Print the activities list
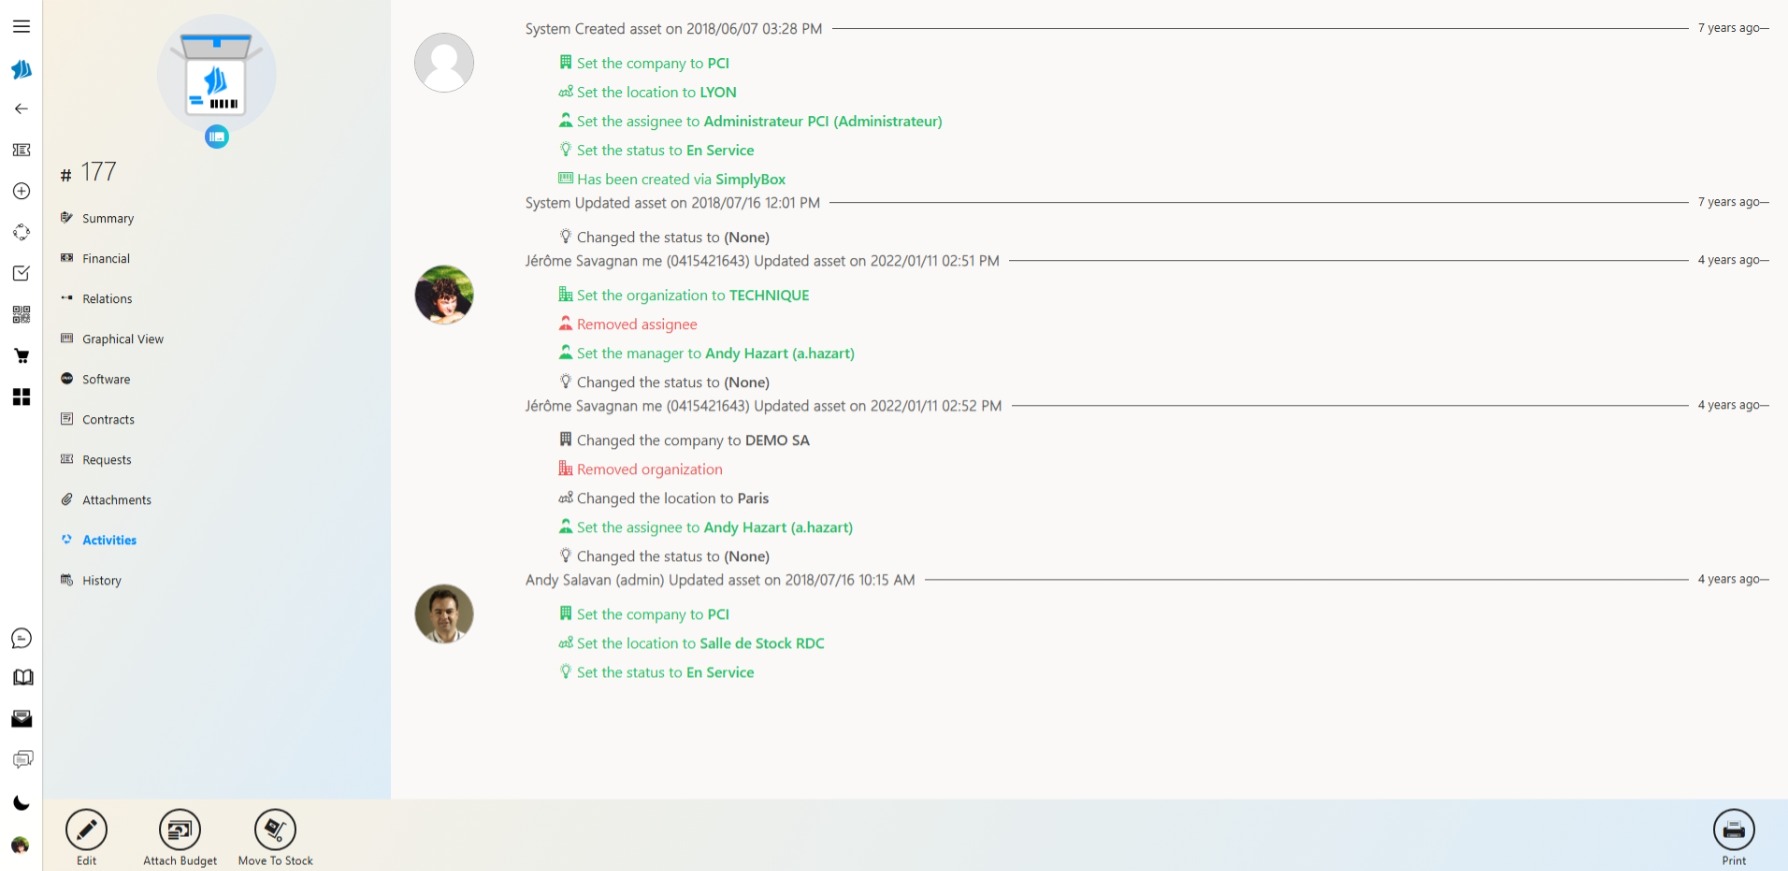 pyautogui.click(x=1733, y=830)
